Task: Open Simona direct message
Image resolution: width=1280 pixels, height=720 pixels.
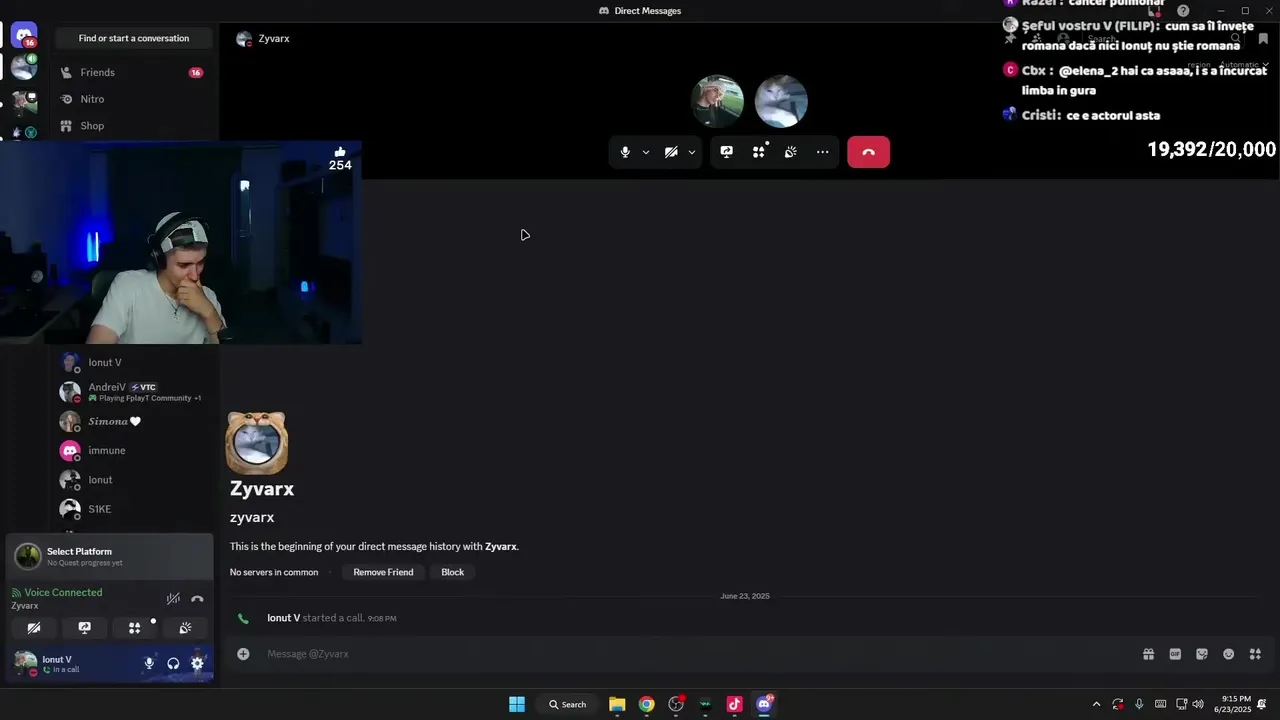Action: (x=133, y=421)
